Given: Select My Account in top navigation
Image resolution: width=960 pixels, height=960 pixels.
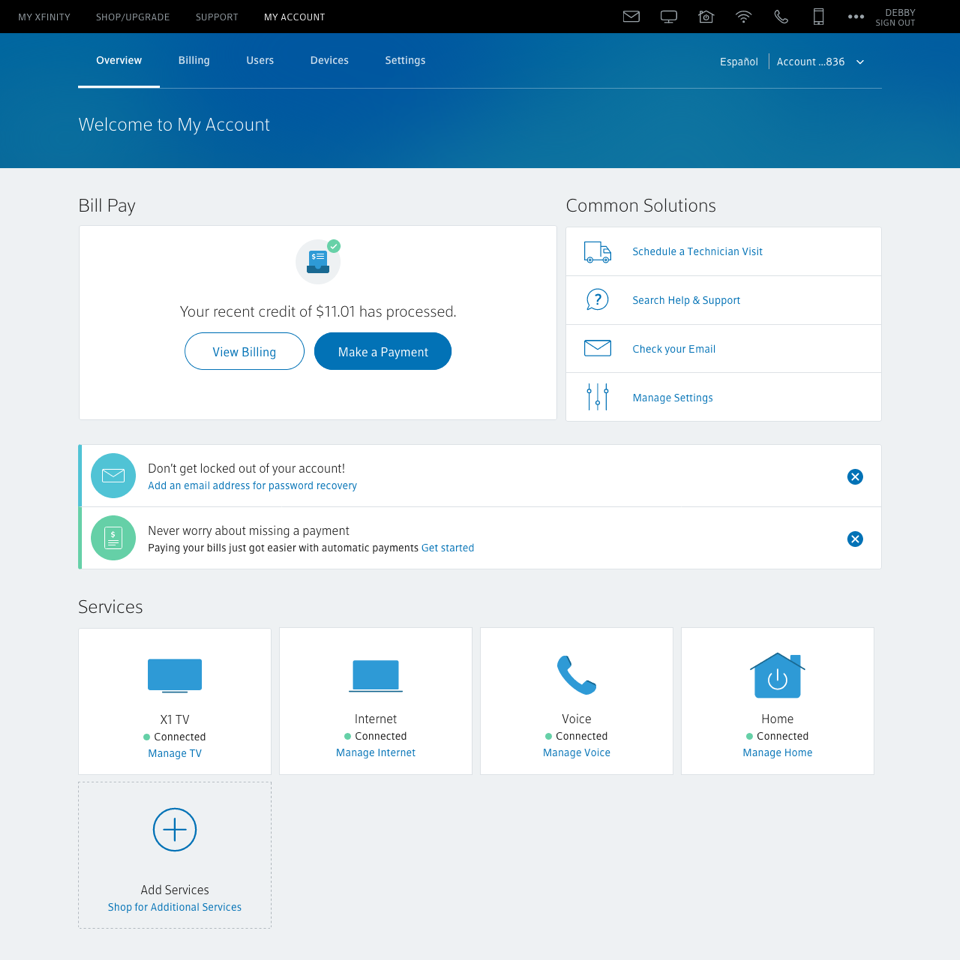Looking at the screenshot, I should click(x=294, y=17).
